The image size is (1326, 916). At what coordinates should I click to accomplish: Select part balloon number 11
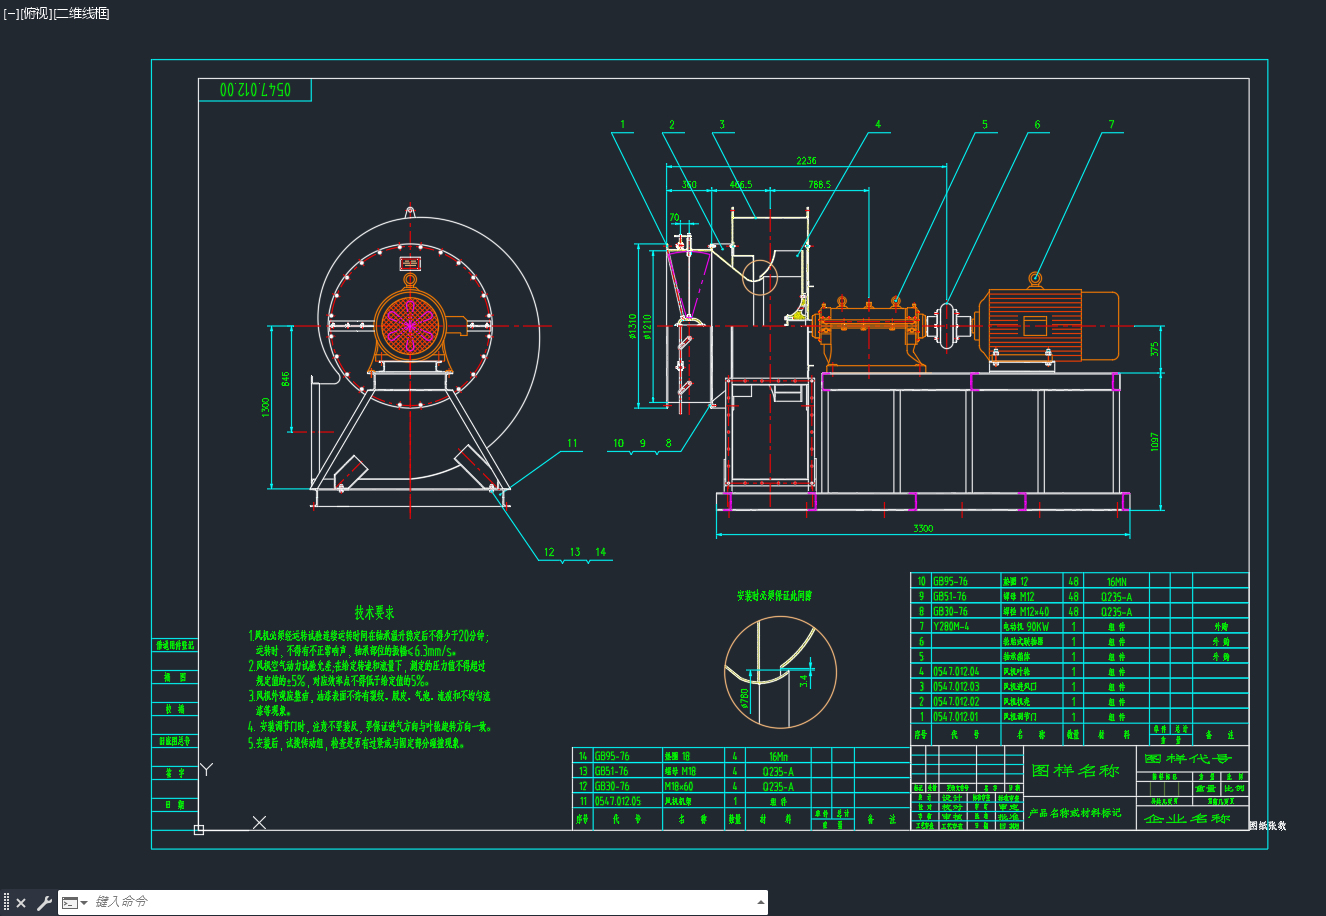[x=572, y=443]
